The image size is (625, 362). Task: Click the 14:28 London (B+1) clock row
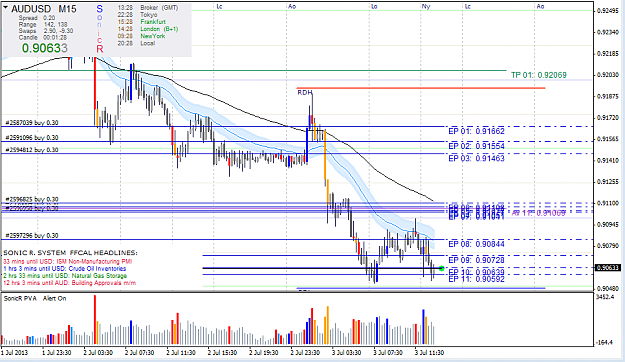148,29
